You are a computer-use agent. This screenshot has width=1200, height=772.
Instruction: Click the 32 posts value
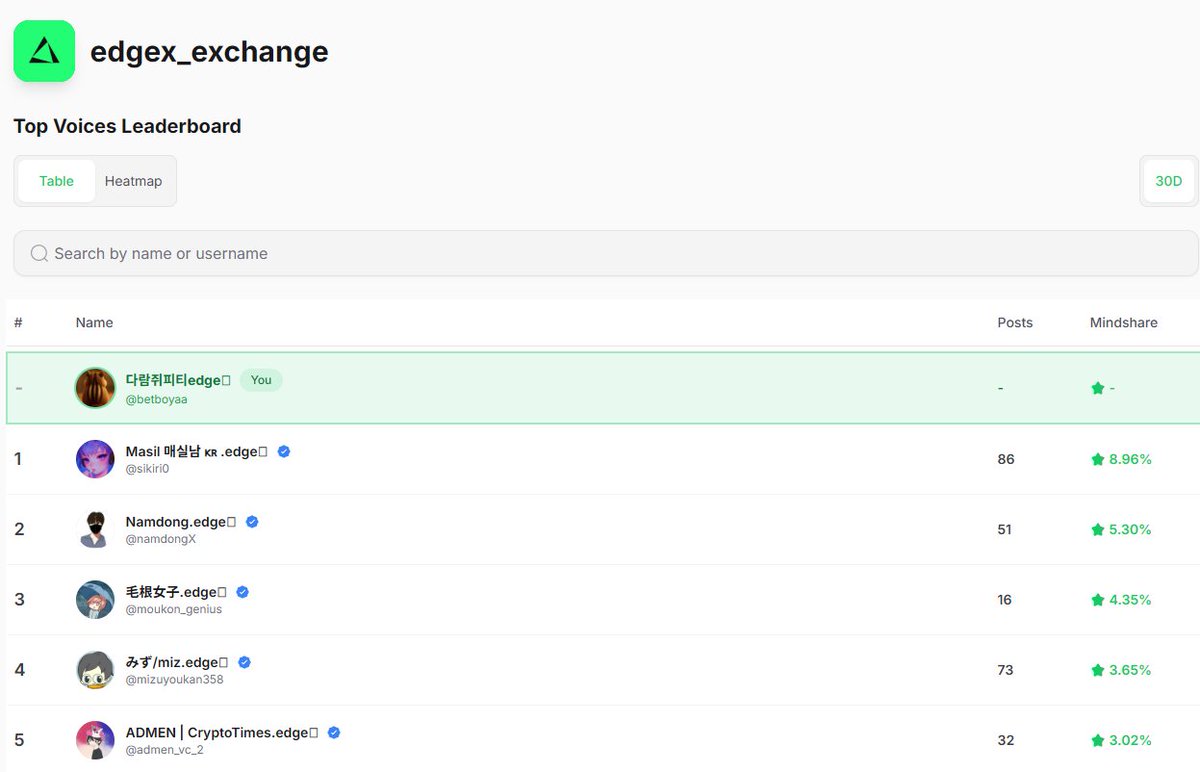point(1006,740)
